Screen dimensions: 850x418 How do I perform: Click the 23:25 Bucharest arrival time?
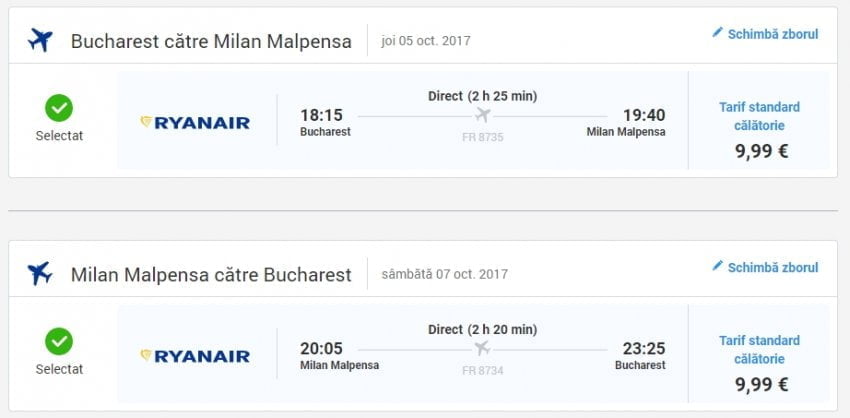click(x=644, y=348)
